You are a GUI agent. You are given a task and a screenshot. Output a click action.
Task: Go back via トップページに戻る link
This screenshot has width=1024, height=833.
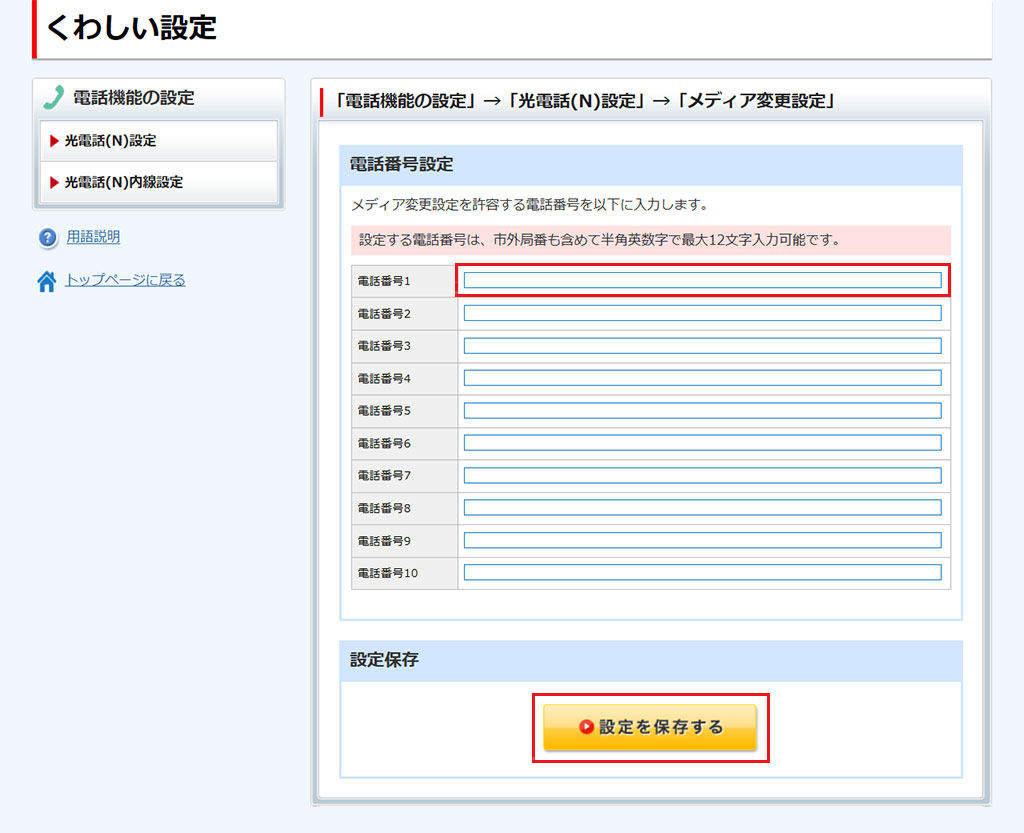coord(125,280)
